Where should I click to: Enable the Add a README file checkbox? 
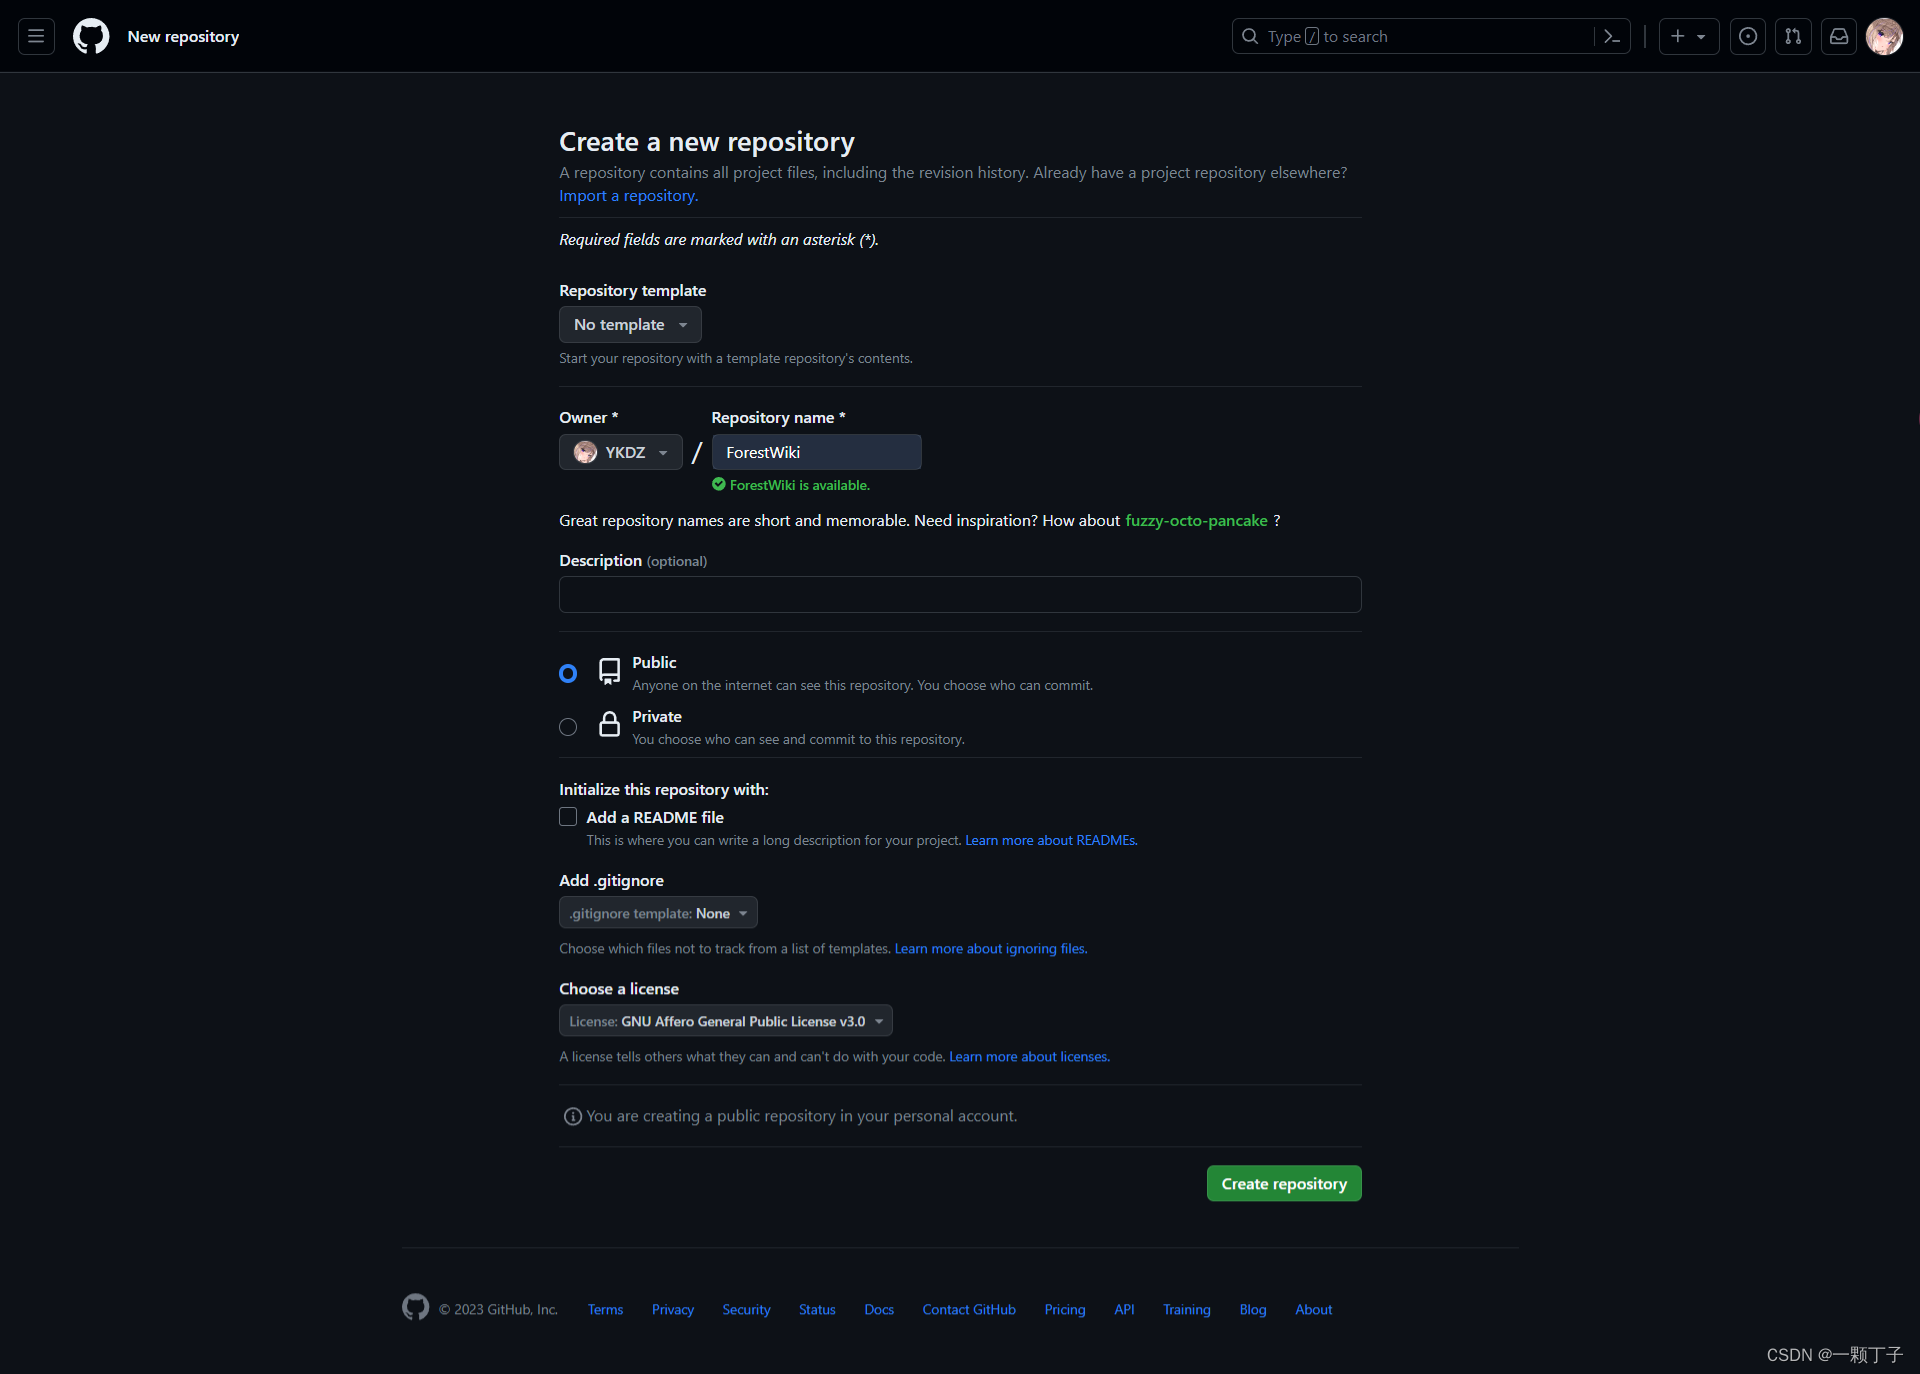tap(568, 817)
